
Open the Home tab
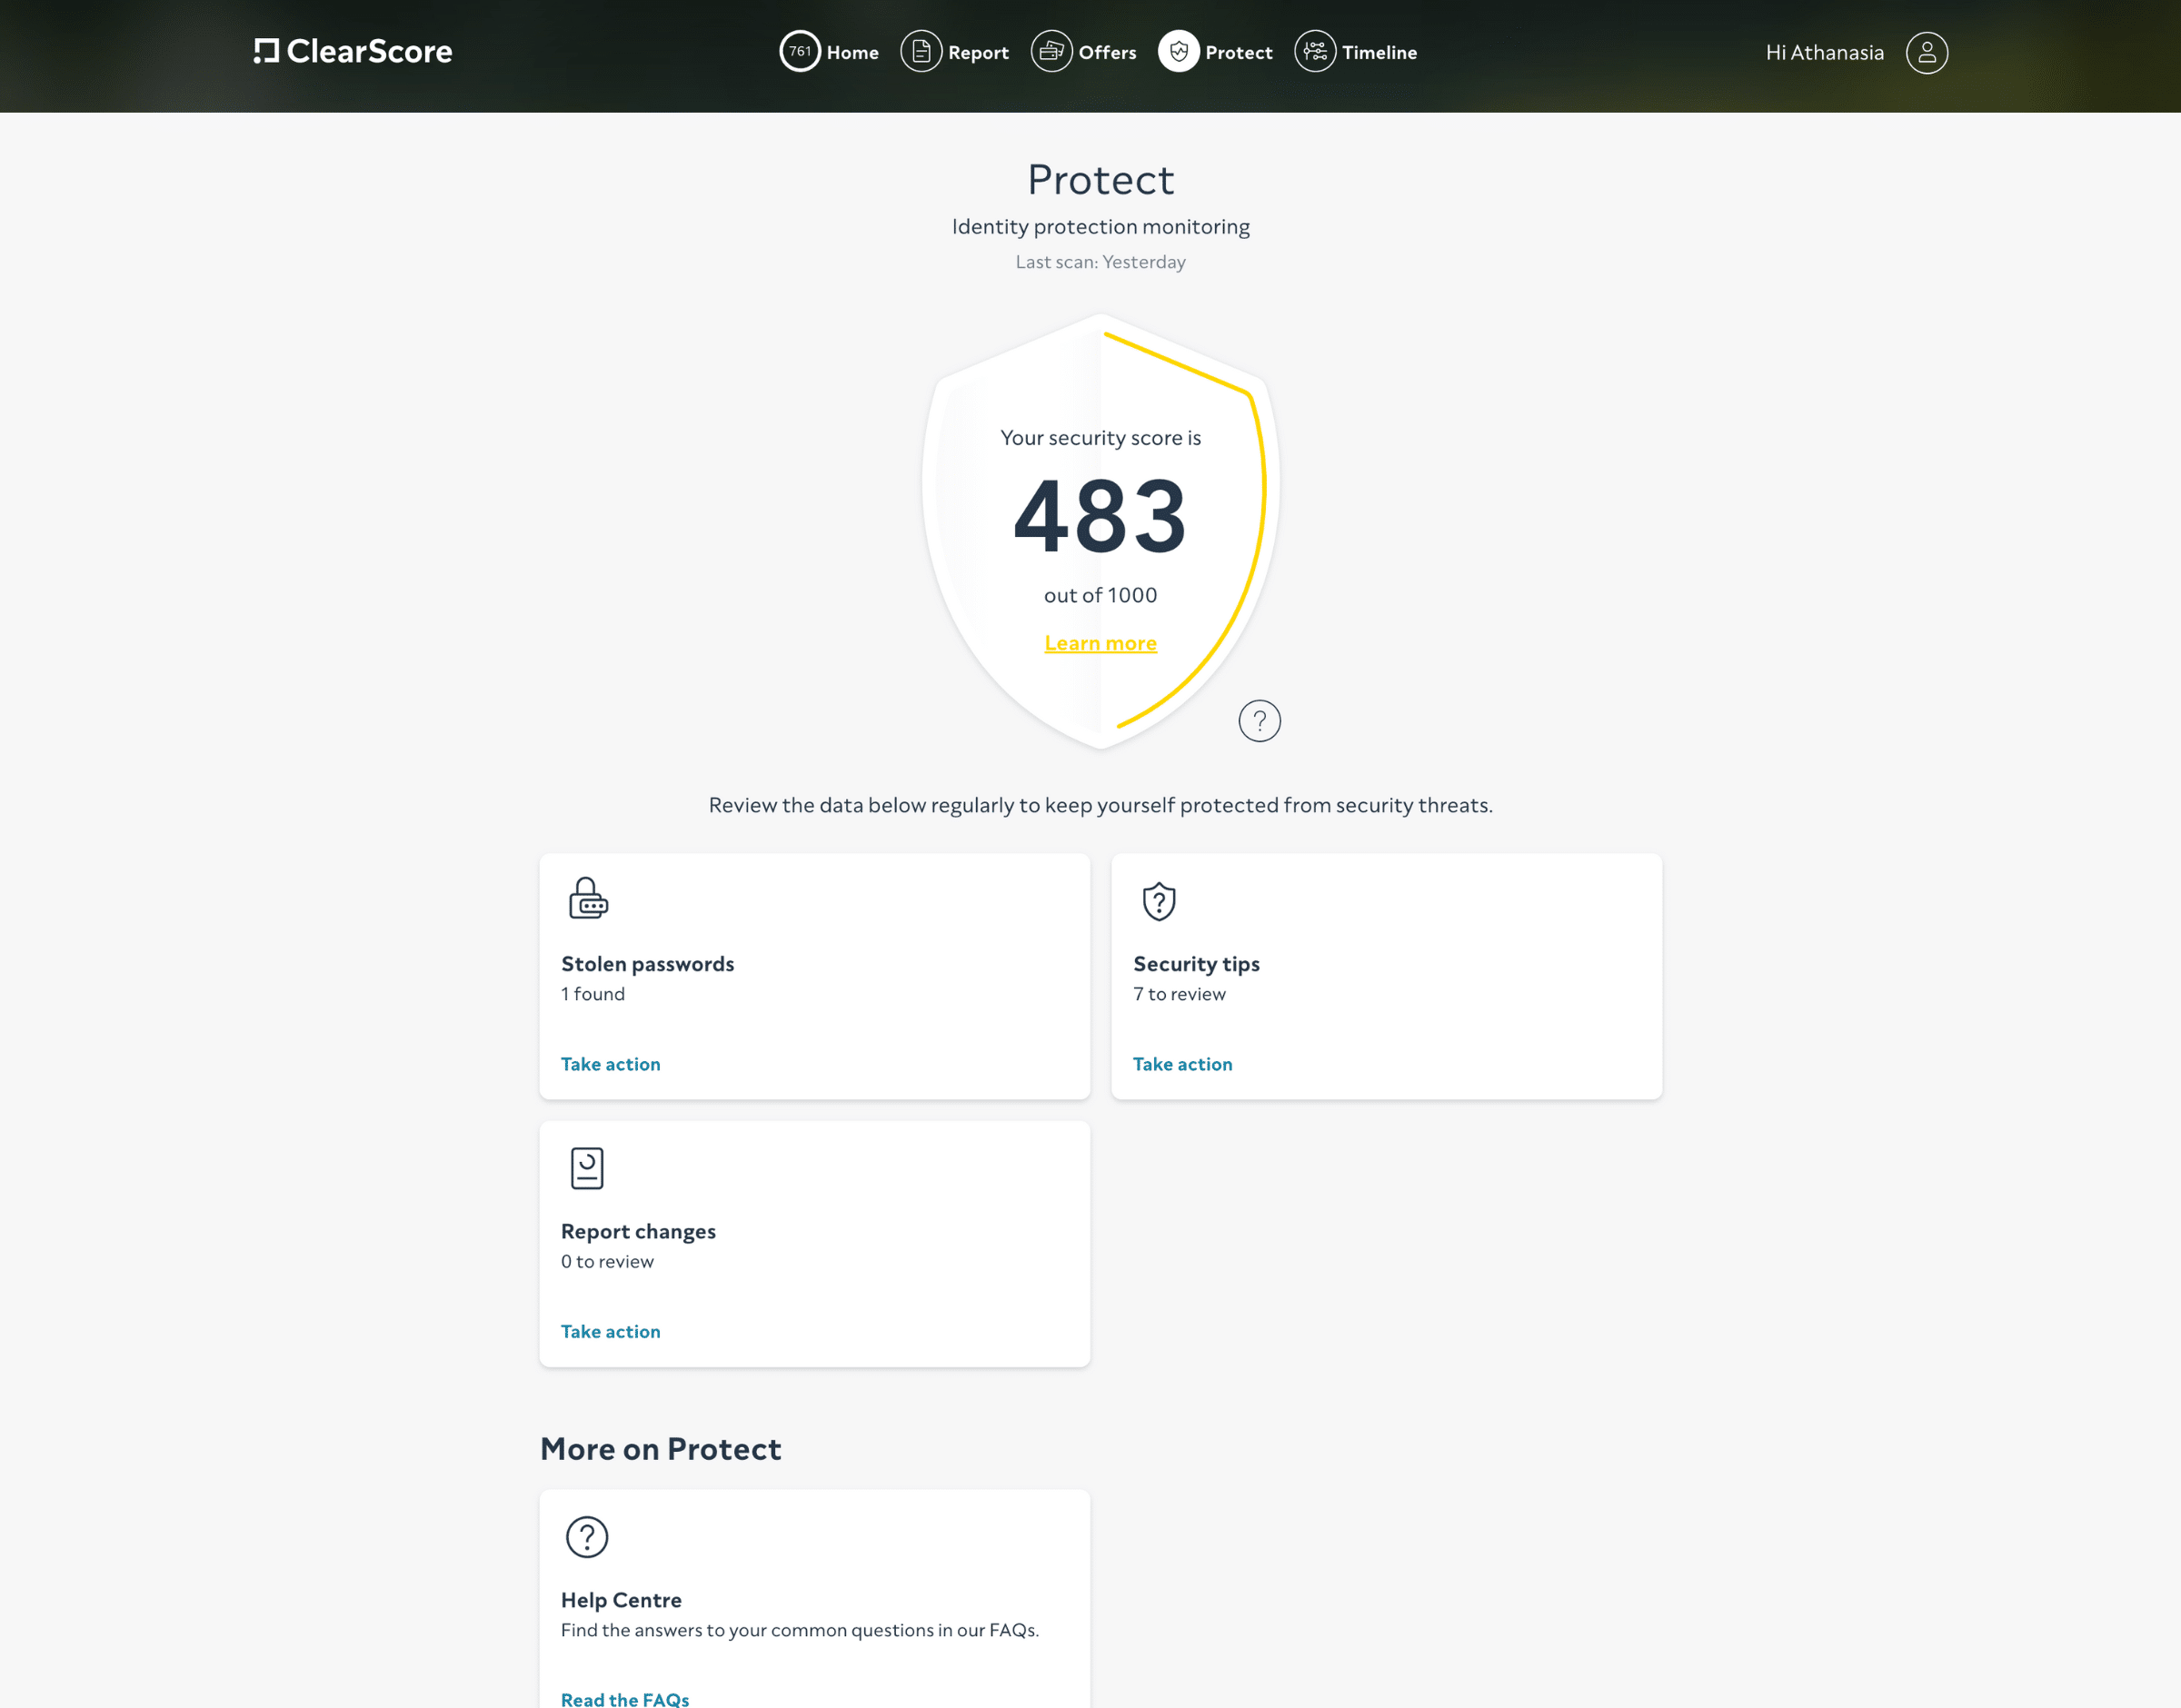click(852, 53)
